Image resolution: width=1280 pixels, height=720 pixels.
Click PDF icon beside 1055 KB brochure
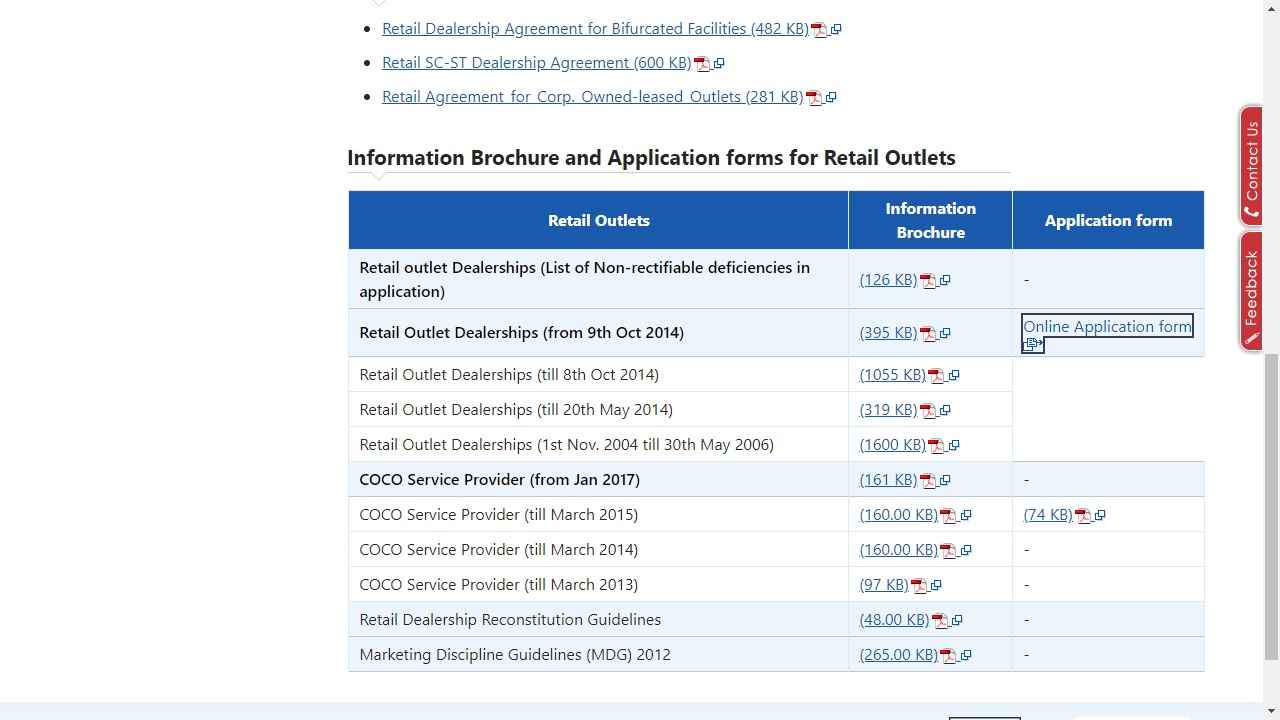point(936,376)
